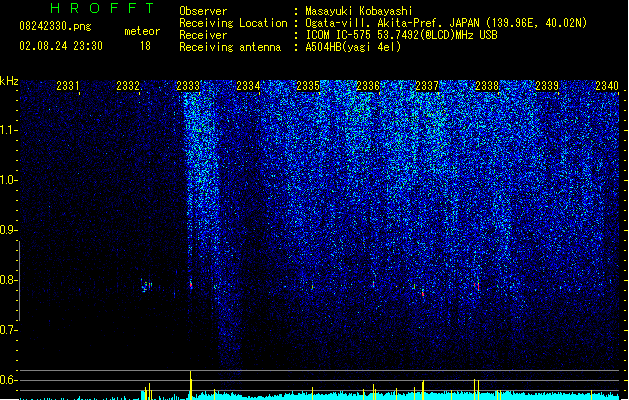Click the red meteor echo at 2333
The height and width of the screenshot is (400, 629).
(191, 284)
